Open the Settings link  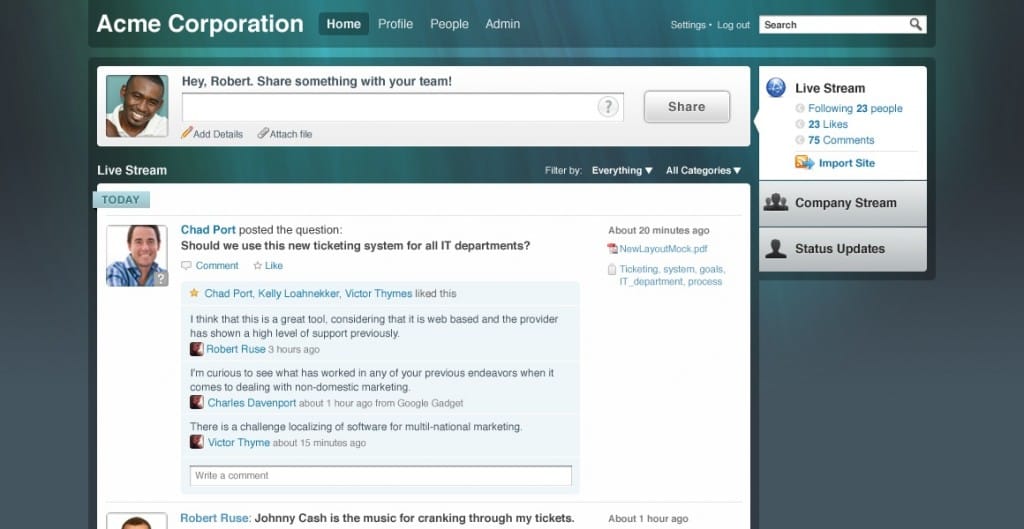(688, 25)
